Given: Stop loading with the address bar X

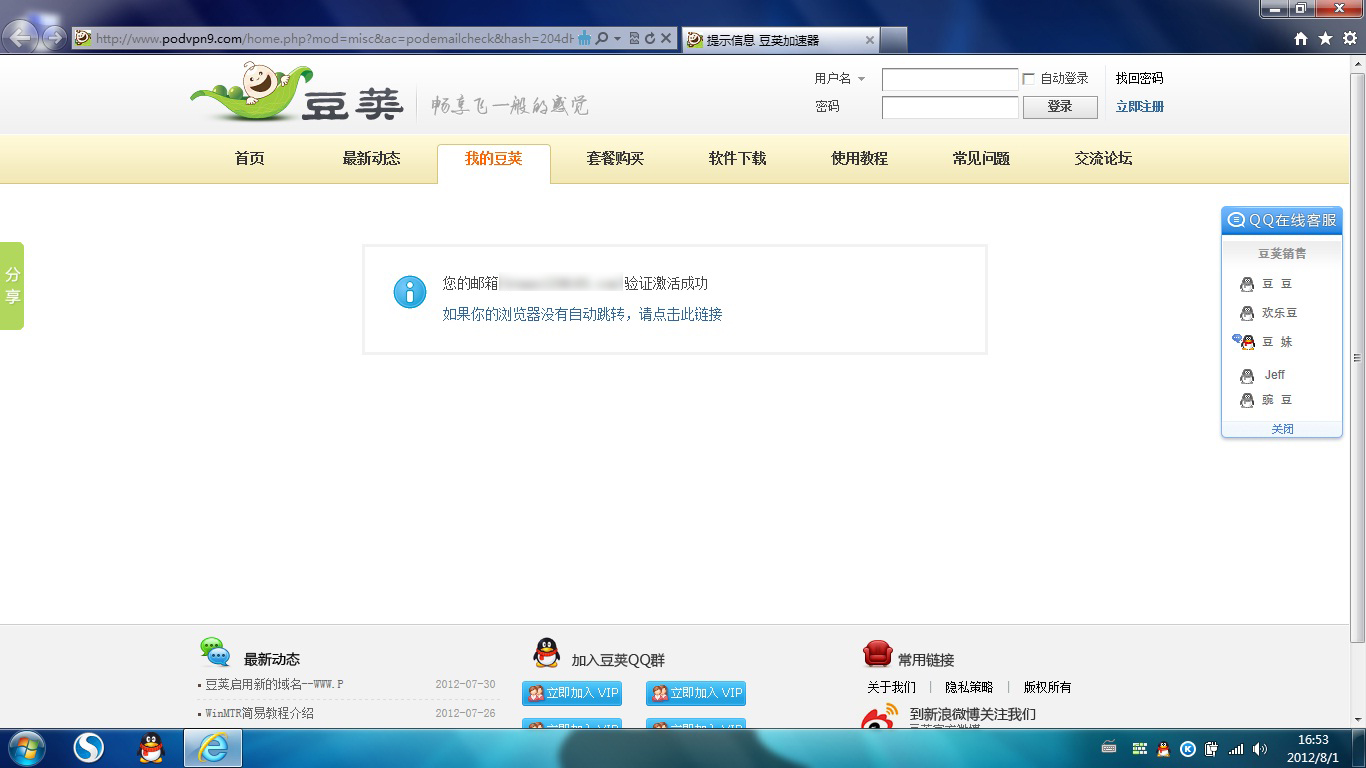Looking at the screenshot, I should click(x=666, y=39).
